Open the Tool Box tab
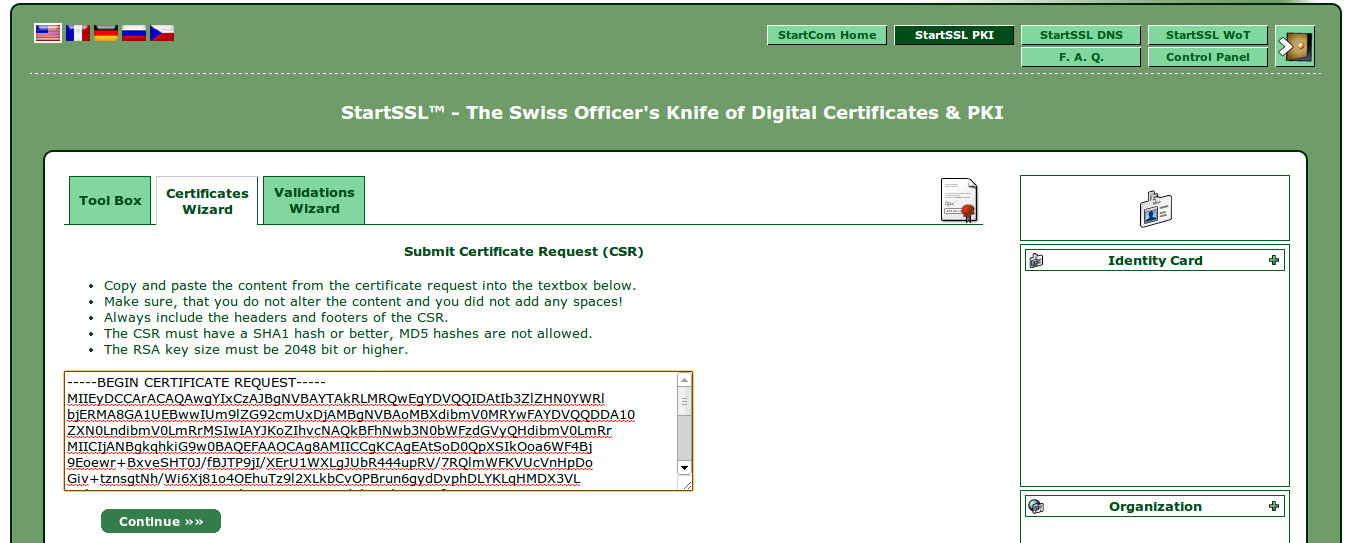This screenshot has height=543, width=1350. click(110, 200)
